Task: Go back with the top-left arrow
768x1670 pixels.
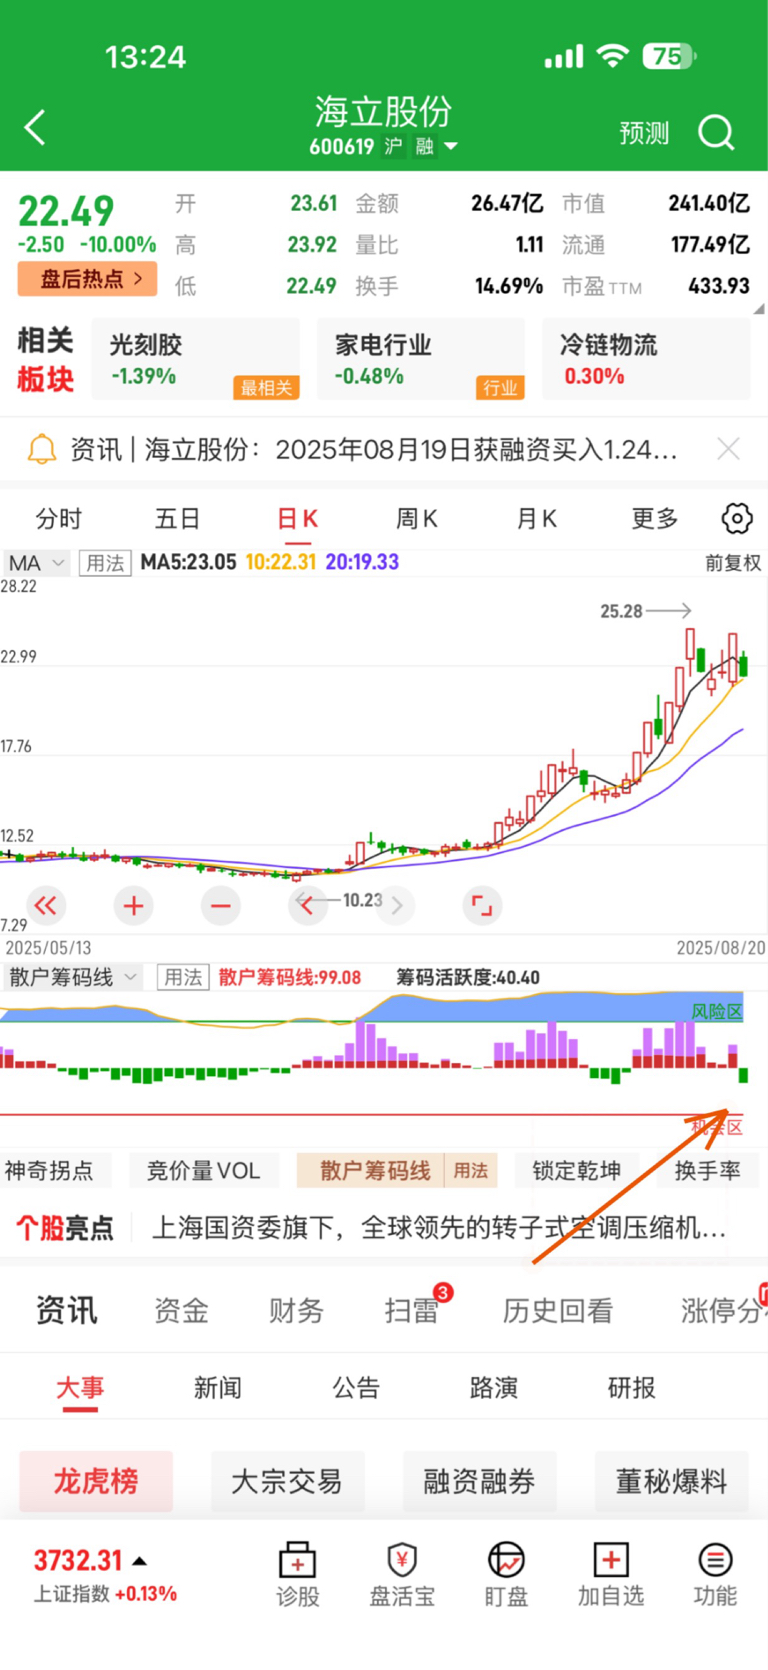Action: coord(35,128)
